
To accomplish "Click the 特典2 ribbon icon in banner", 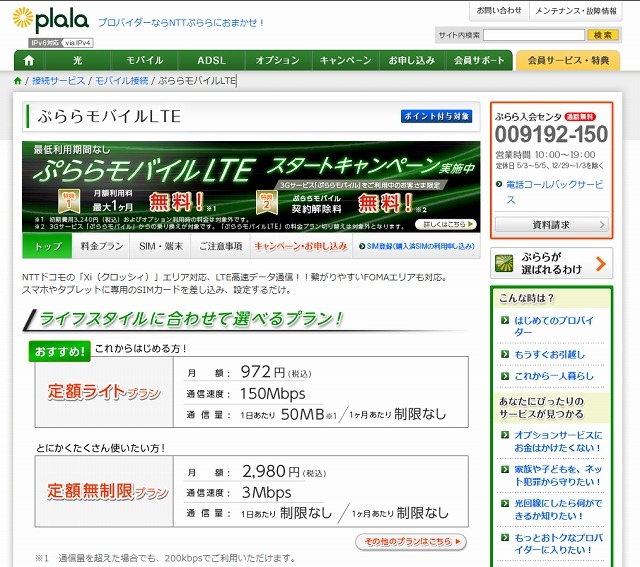I will tap(267, 202).
